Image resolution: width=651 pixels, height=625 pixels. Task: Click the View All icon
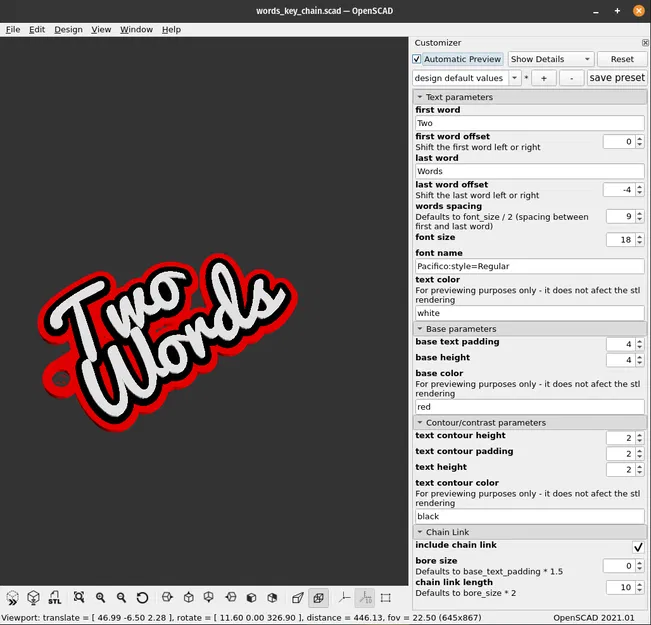click(x=79, y=598)
